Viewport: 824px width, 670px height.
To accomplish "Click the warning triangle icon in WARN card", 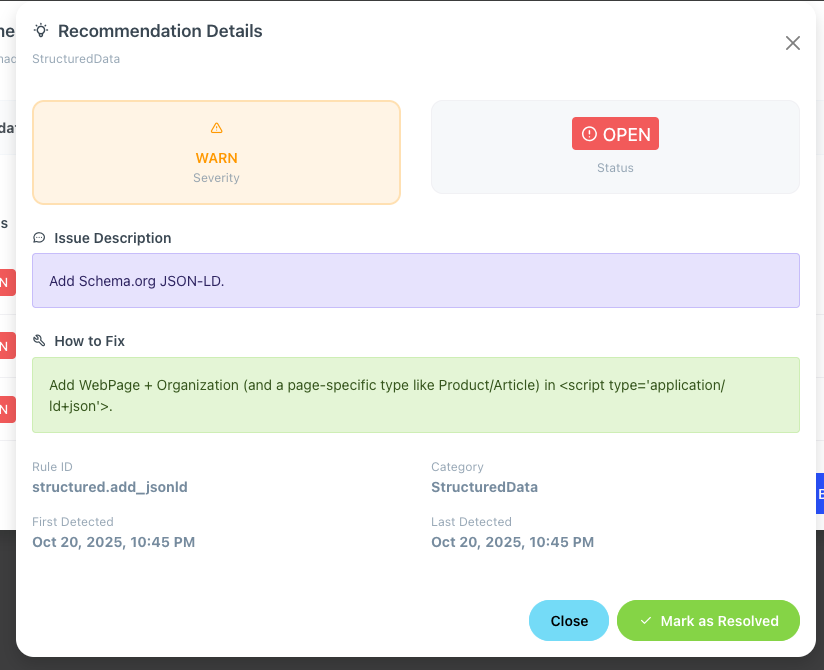I will 216,128.
